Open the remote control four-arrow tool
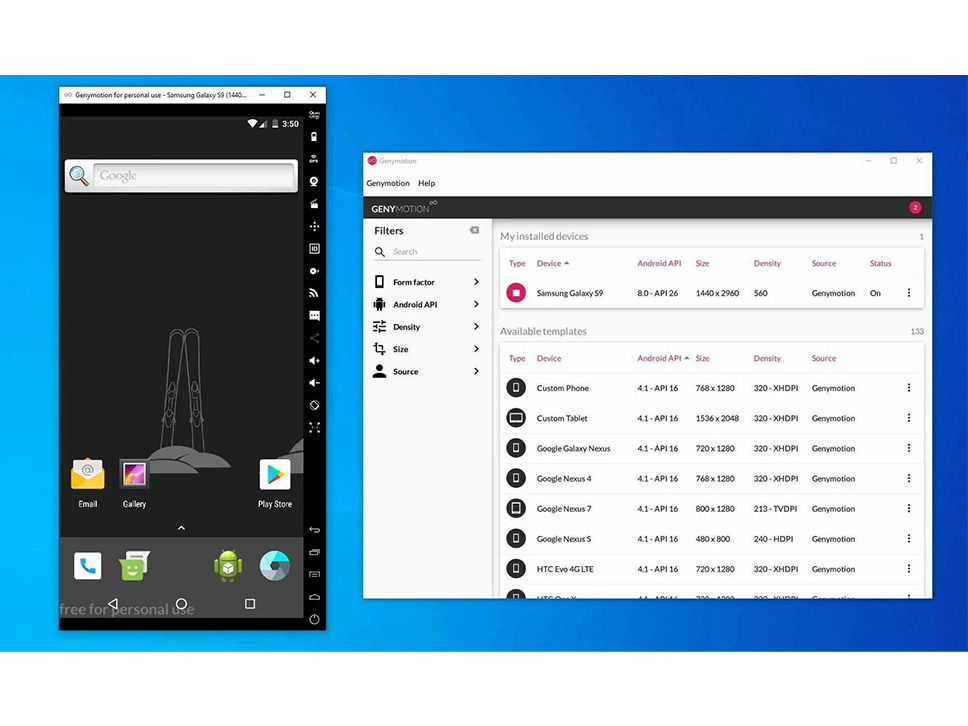 click(314, 227)
